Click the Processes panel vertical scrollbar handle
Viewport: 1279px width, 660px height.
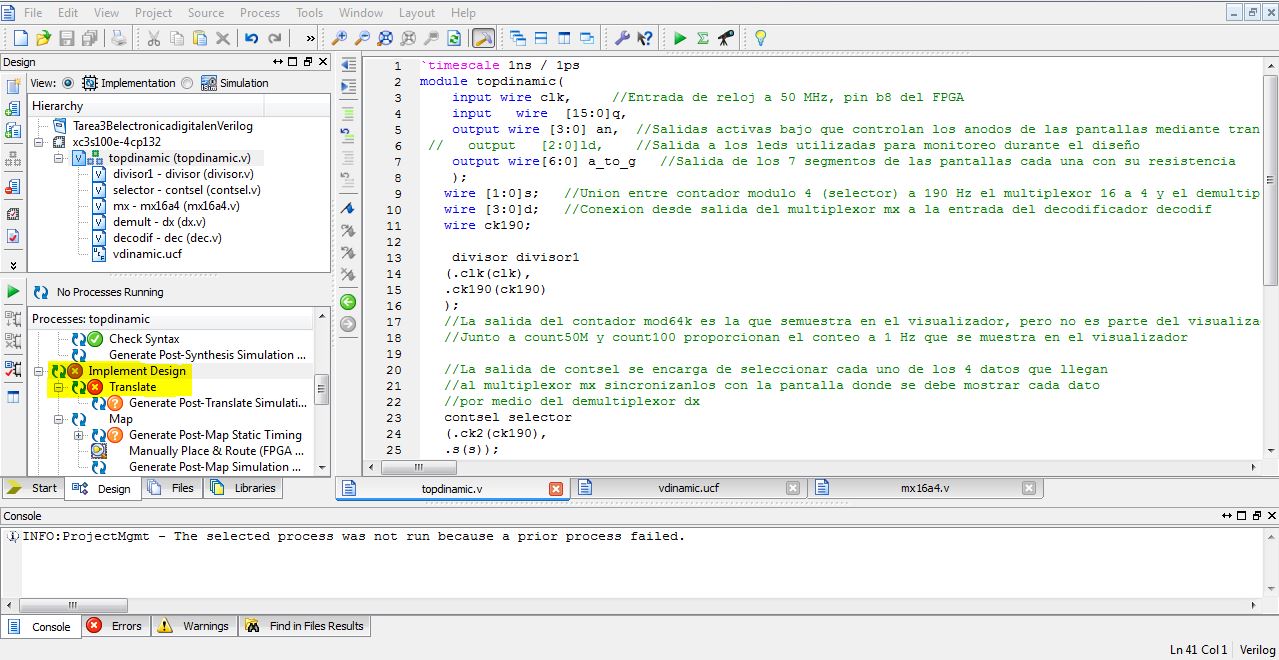point(322,390)
